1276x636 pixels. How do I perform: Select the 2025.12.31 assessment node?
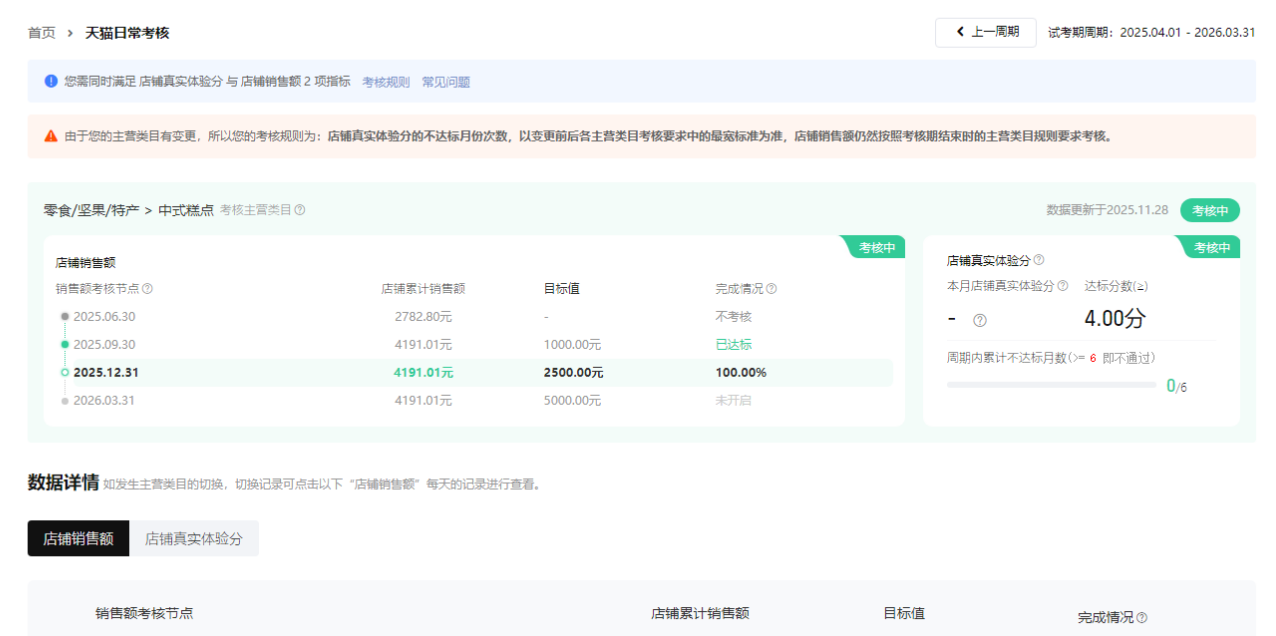point(108,372)
